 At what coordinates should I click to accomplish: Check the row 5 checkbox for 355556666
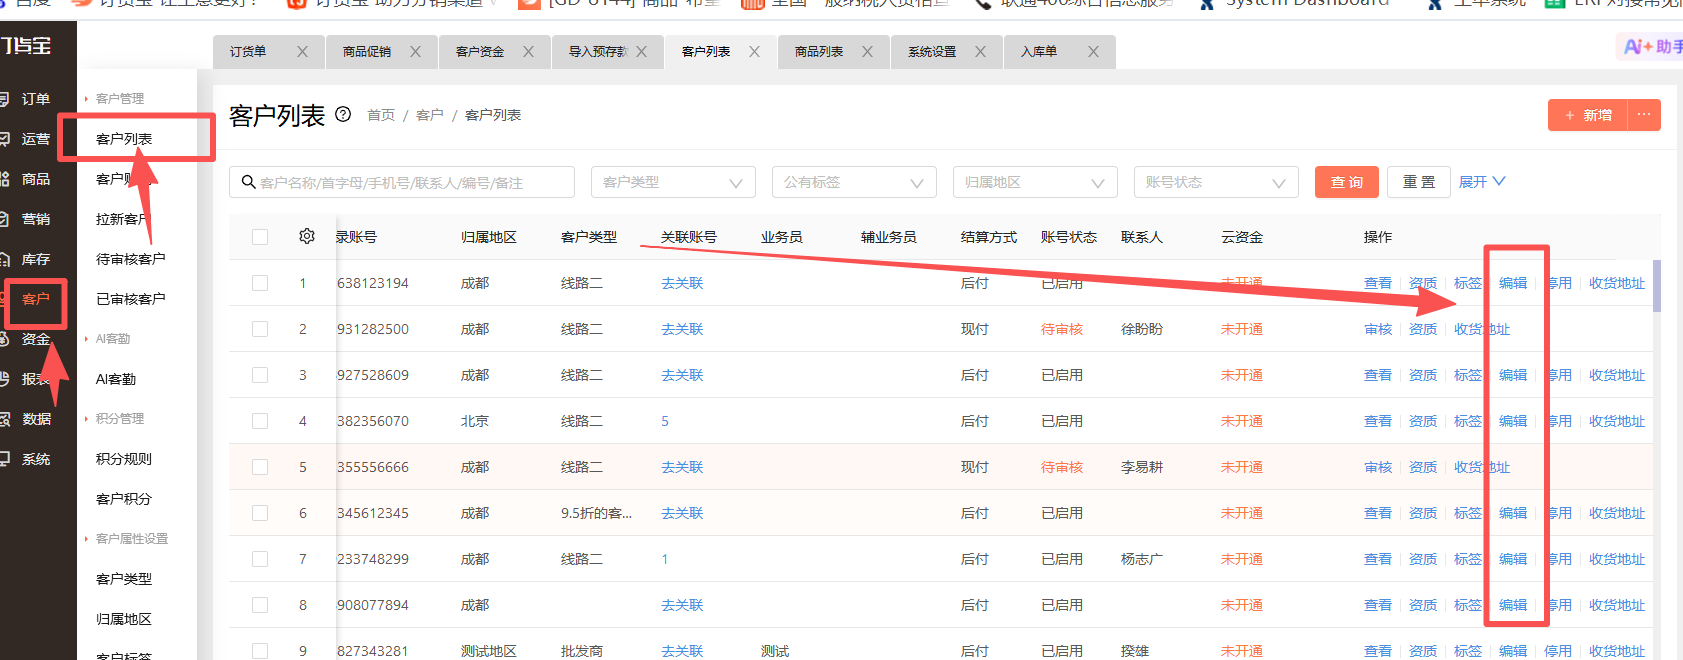pos(260,467)
